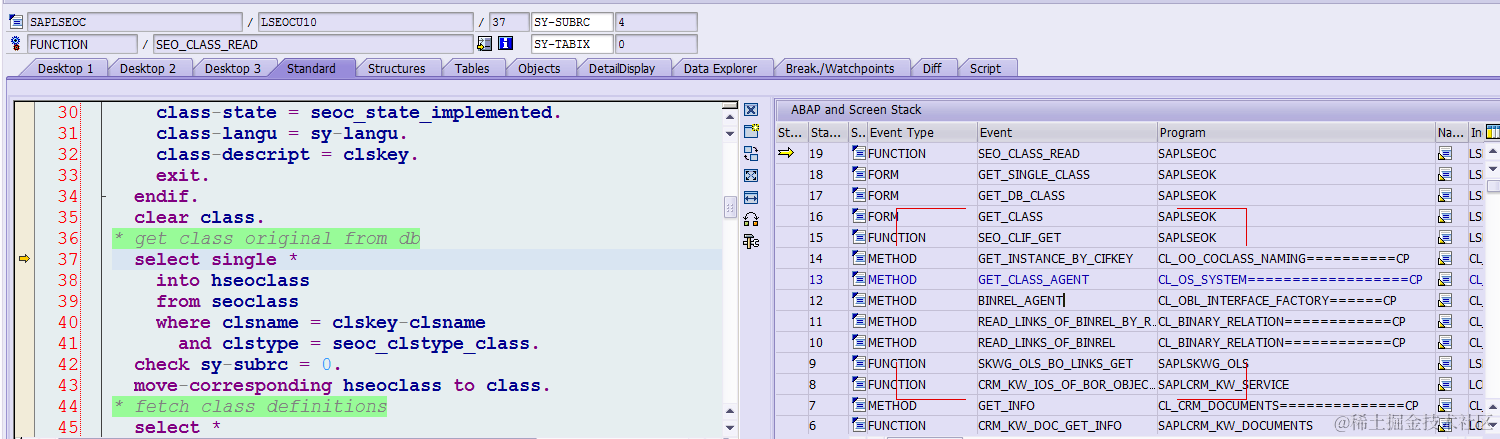This screenshot has width=1500, height=439.
Task: Select the CL_OS_SYSTEM program cell
Action: click(1296, 279)
